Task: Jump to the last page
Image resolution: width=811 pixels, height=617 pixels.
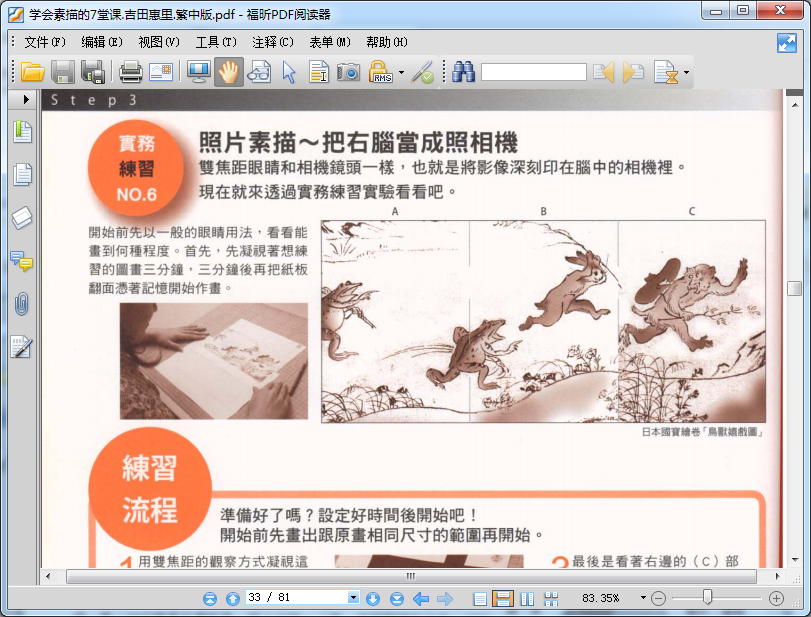Action: tap(397, 599)
